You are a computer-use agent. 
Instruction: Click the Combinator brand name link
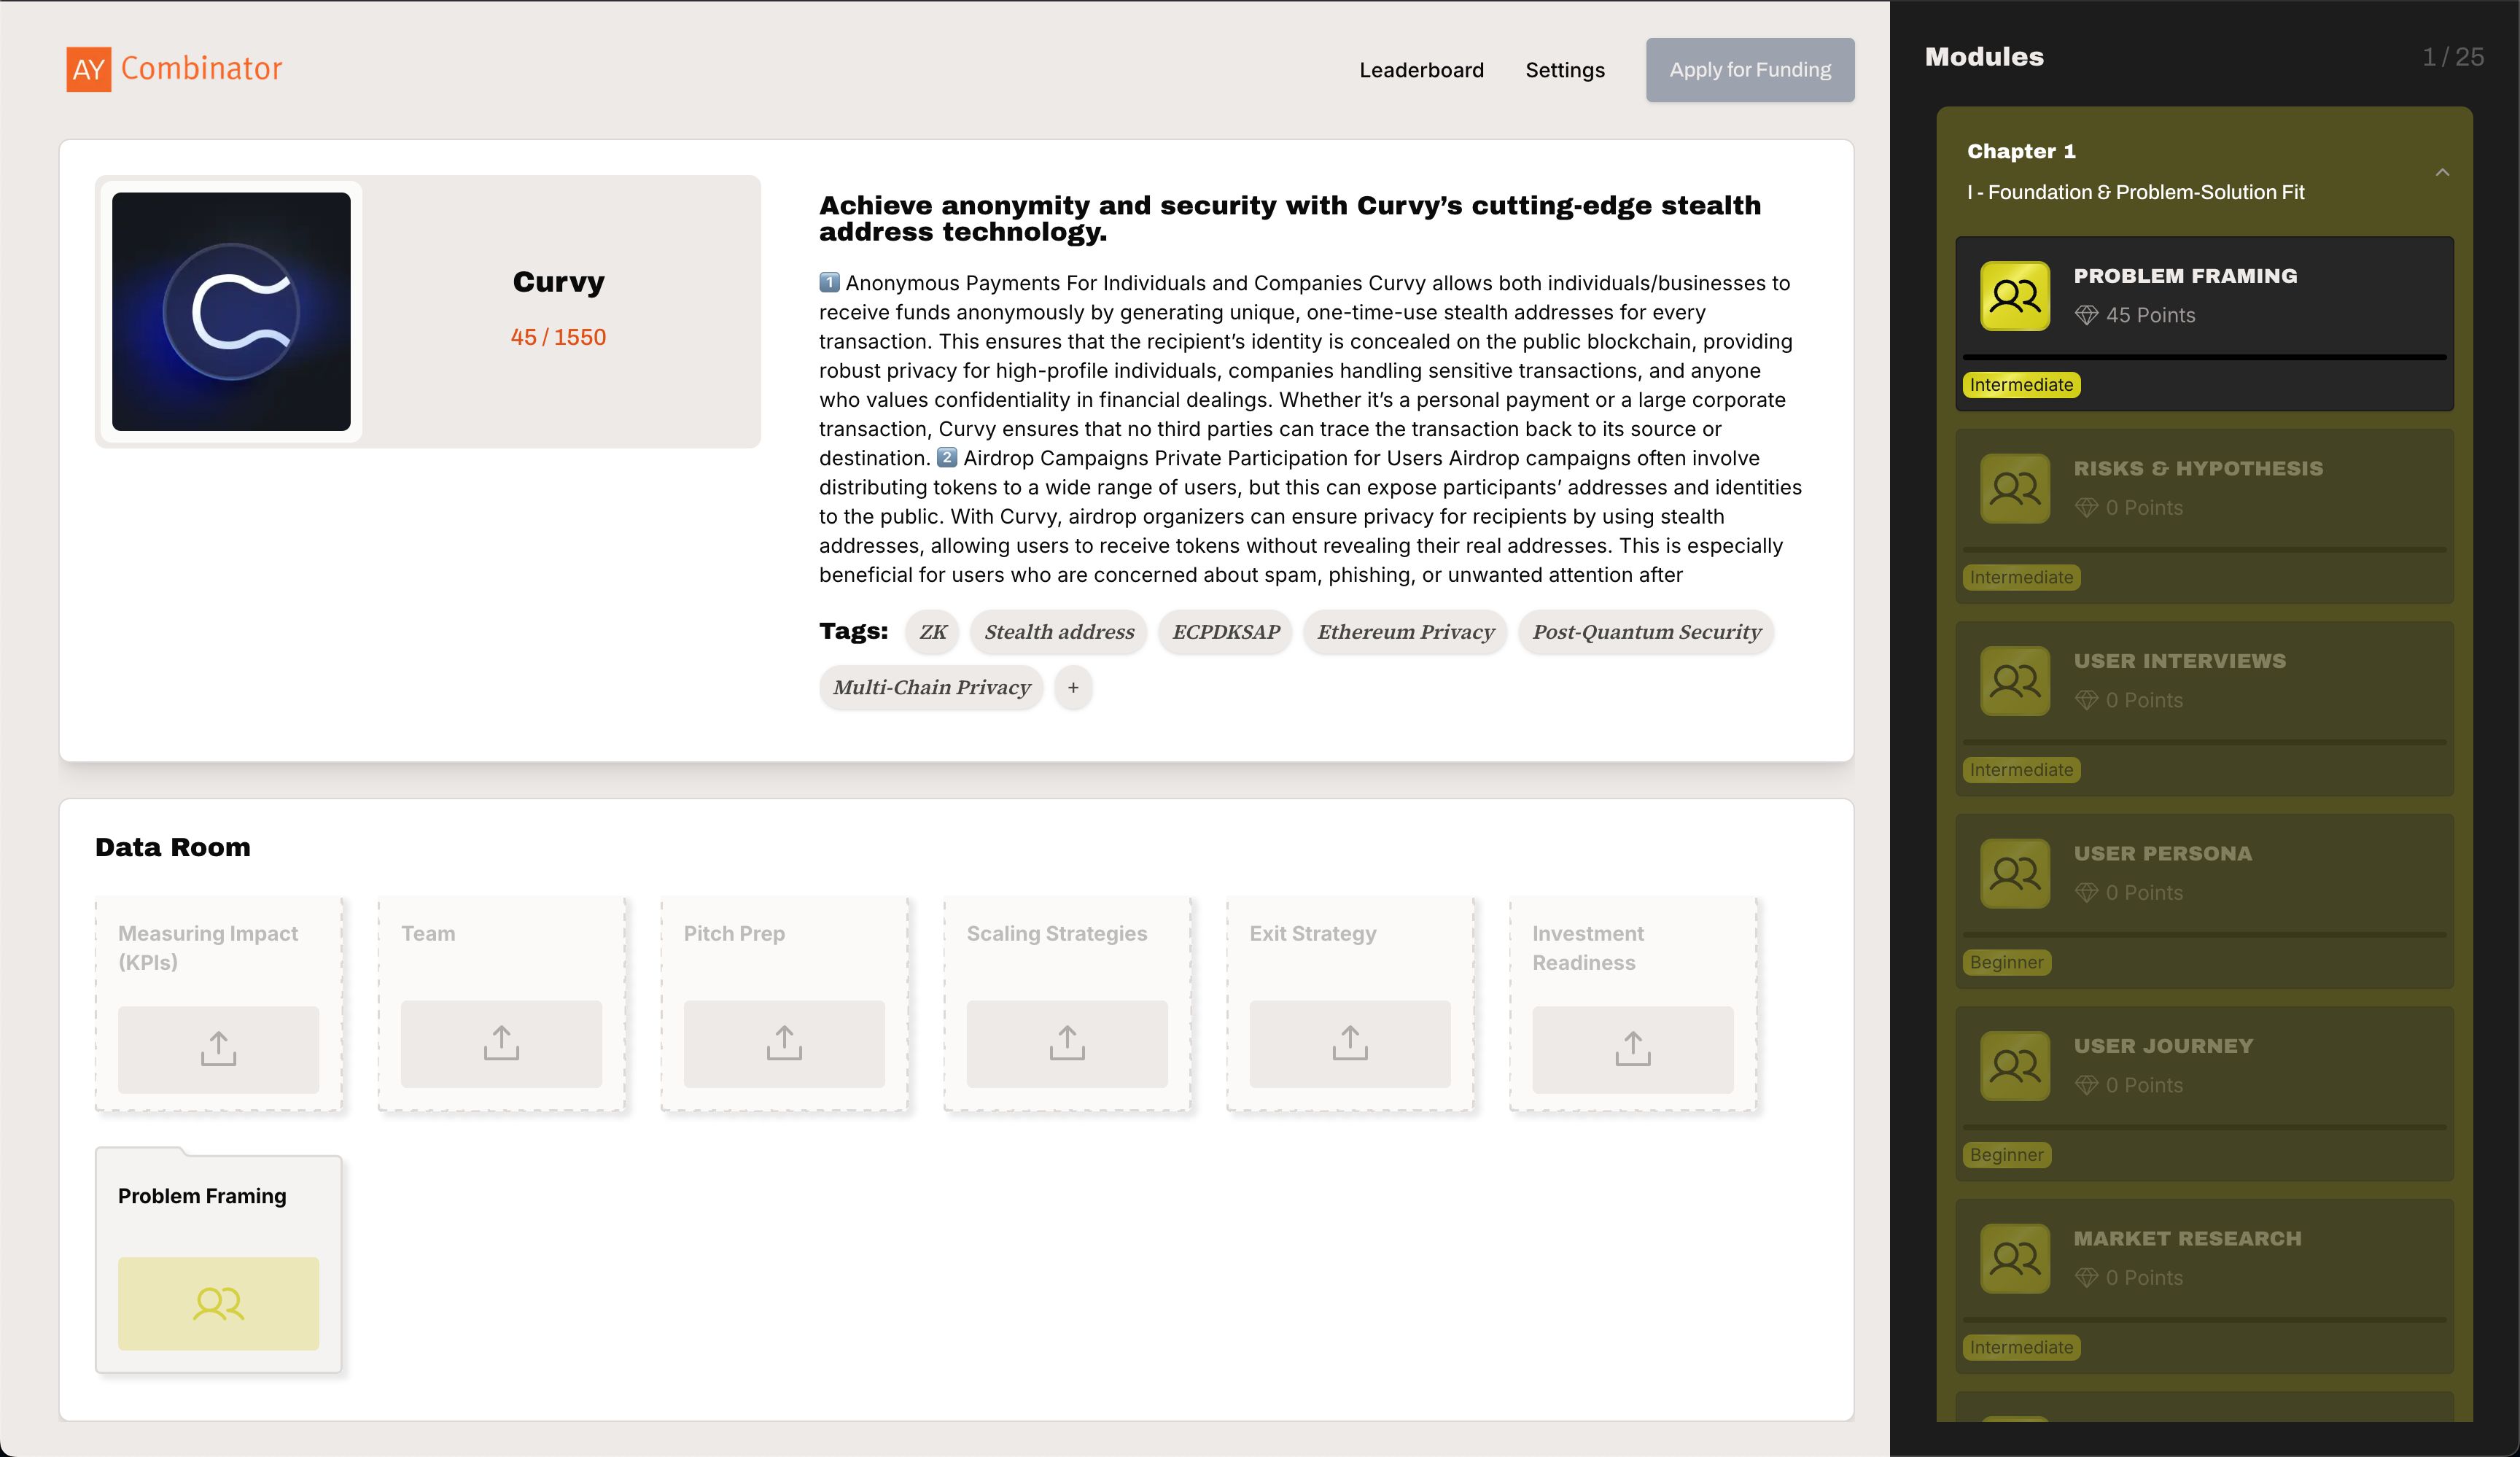202,68
